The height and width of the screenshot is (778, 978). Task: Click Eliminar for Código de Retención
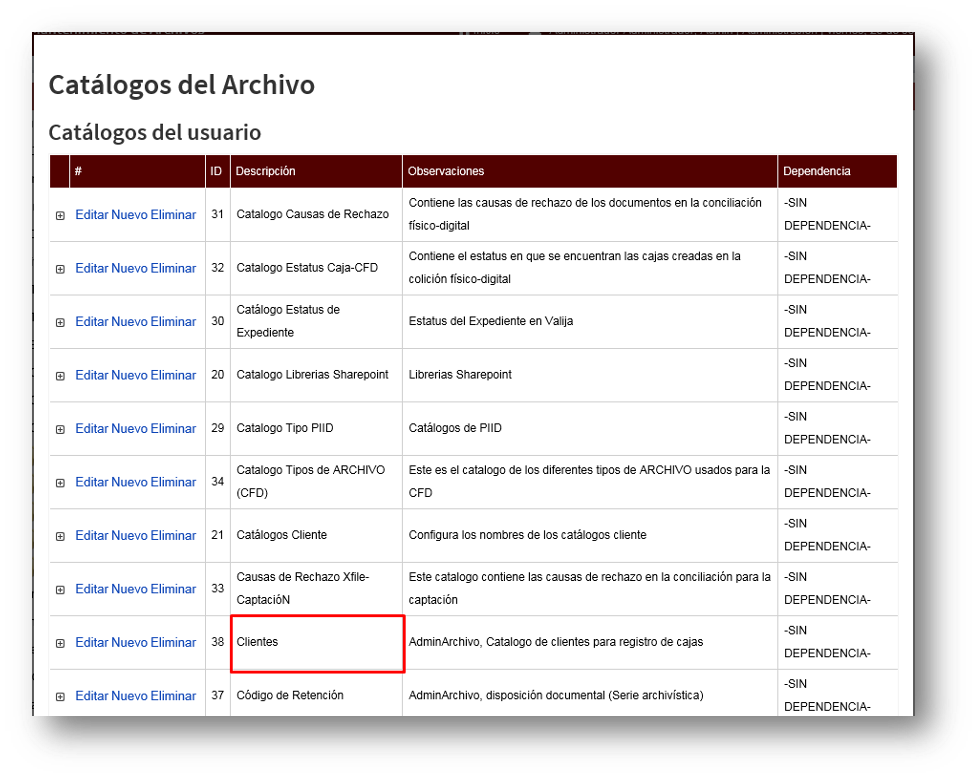(x=172, y=695)
